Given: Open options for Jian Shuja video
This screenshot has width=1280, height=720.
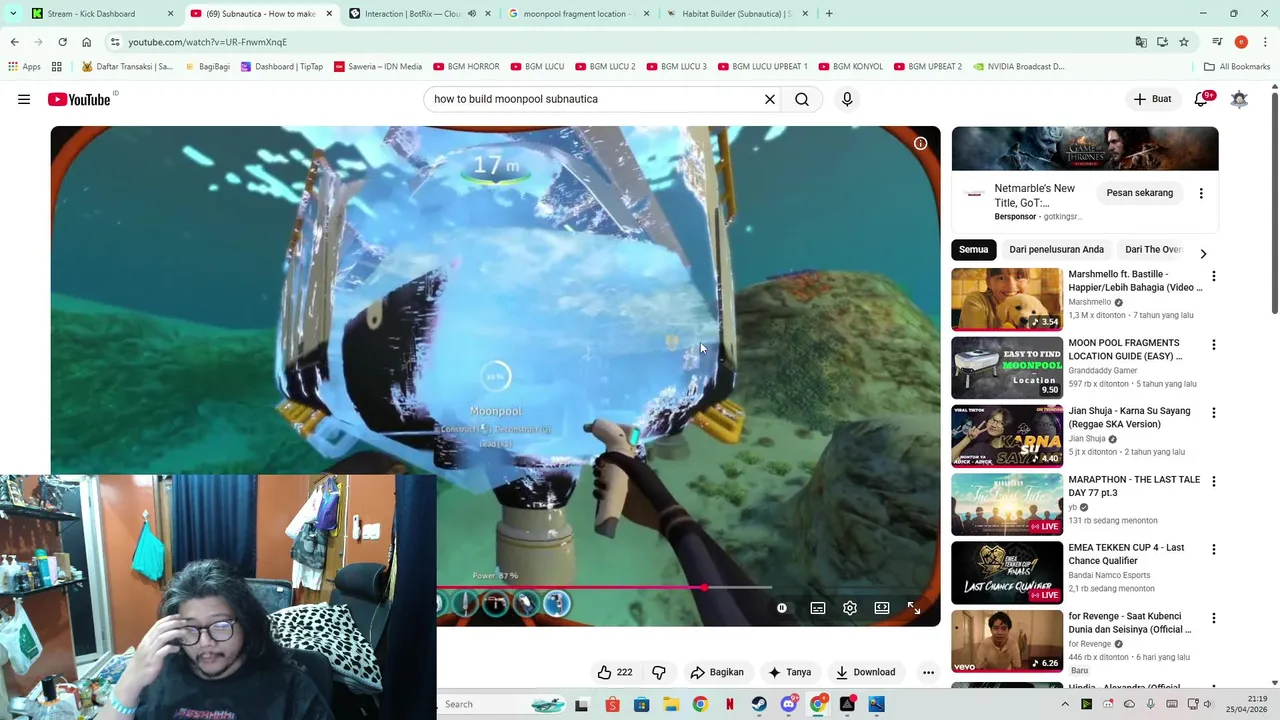Looking at the screenshot, I should pos(1214,413).
